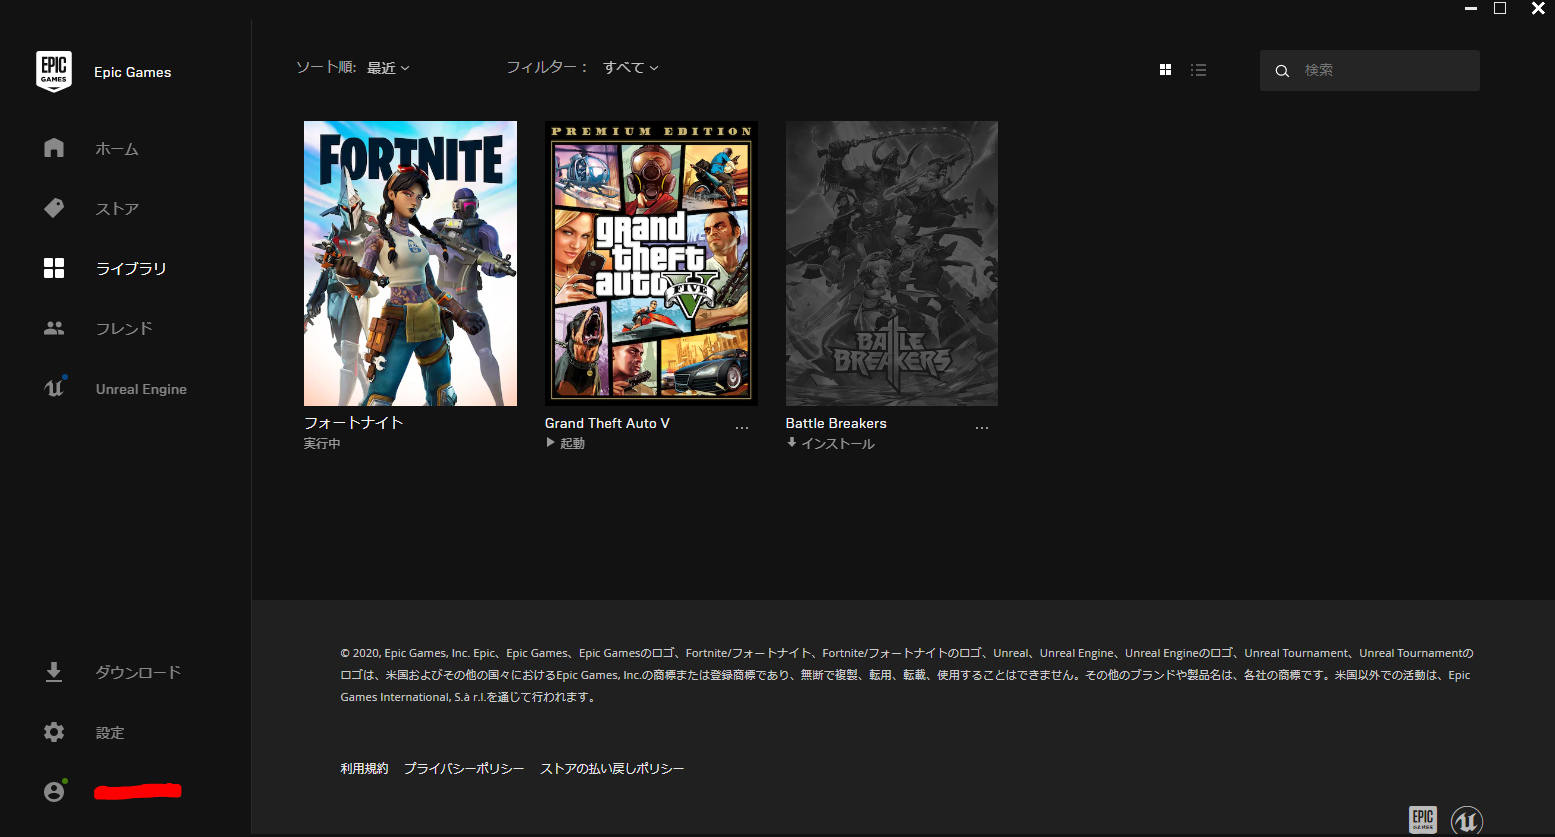Viewport: 1555px width, 837px height.
Task: Click the 検索 search input field
Action: [x=1370, y=71]
